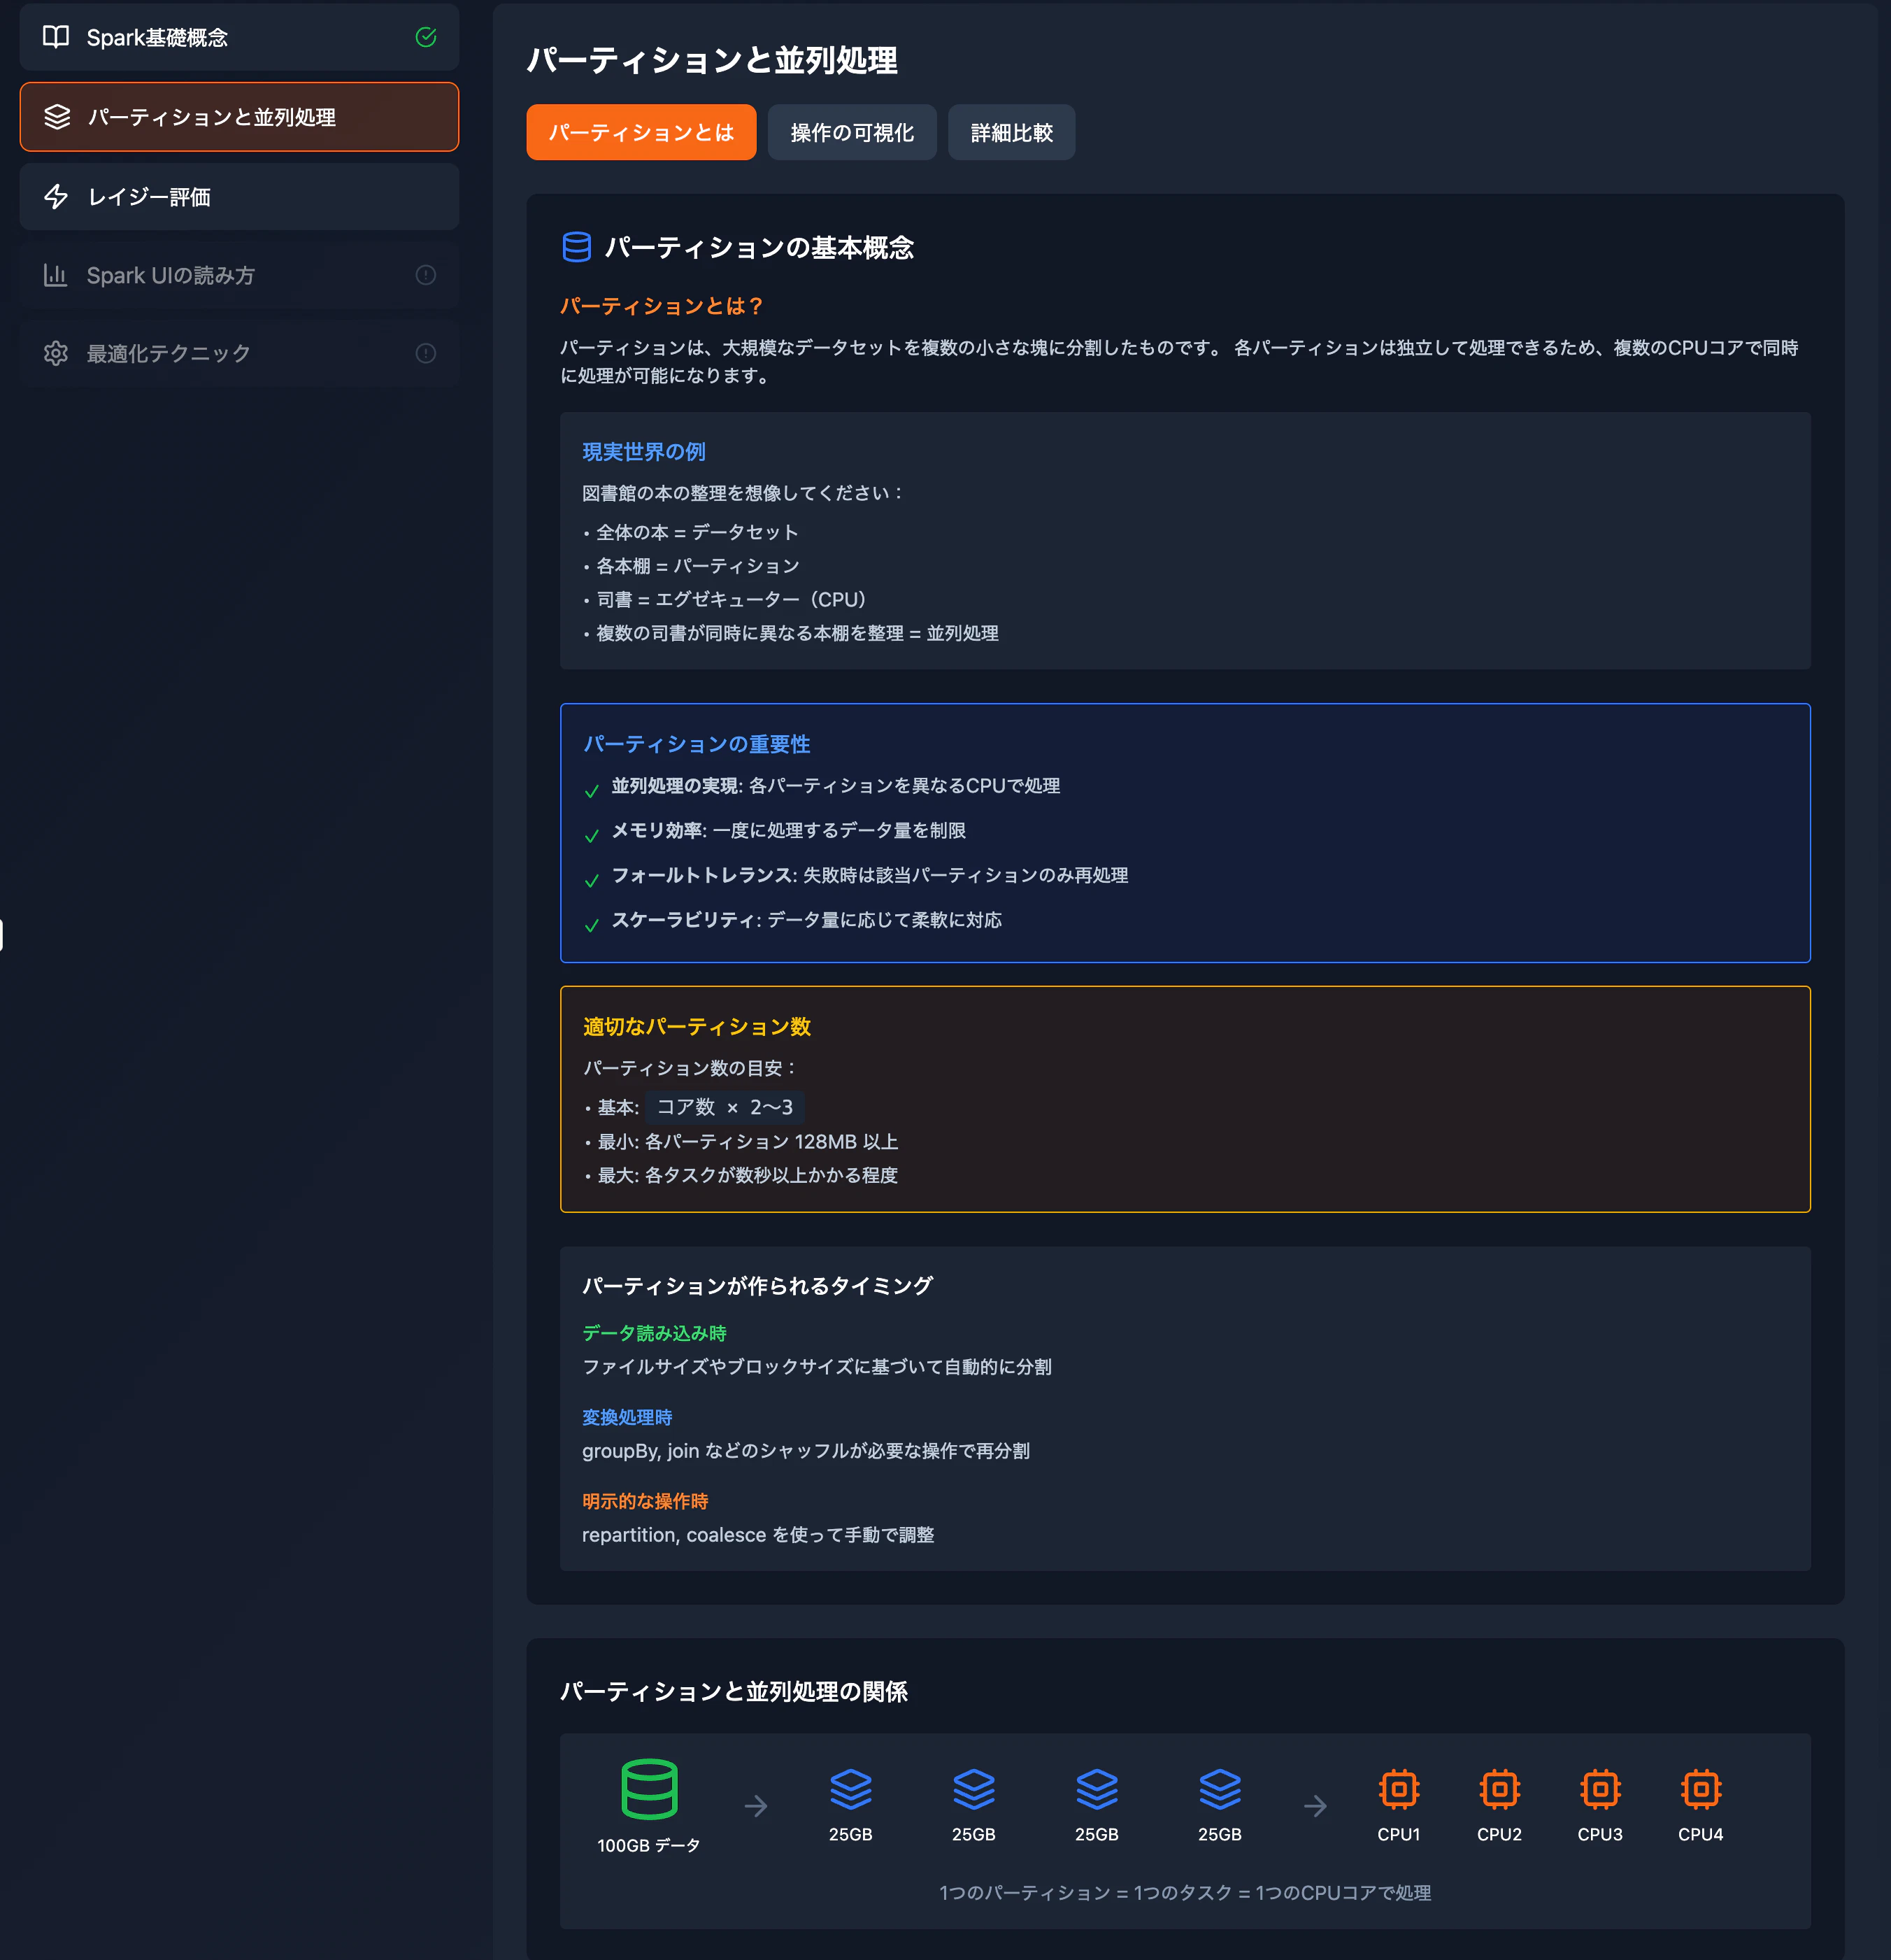Click the gear icon next to 最適化テクニック
This screenshot has height=1960, width=1891.
click(56, 352)
